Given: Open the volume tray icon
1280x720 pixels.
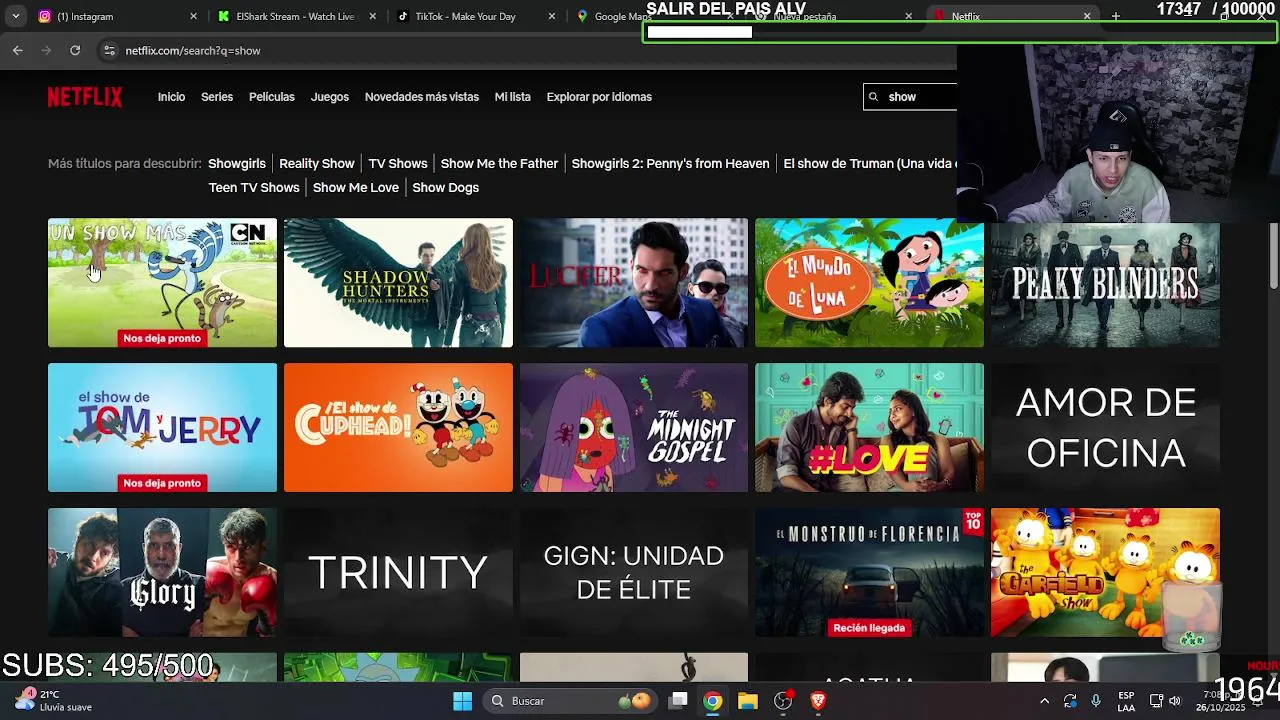Looking at the screenshot, I should 1175,701.
